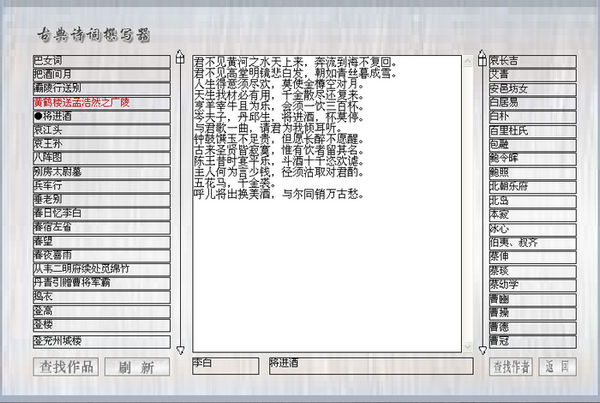Screen dimensions: 600x403
Task: Select the poem 把酒问月
Action: 102,75
